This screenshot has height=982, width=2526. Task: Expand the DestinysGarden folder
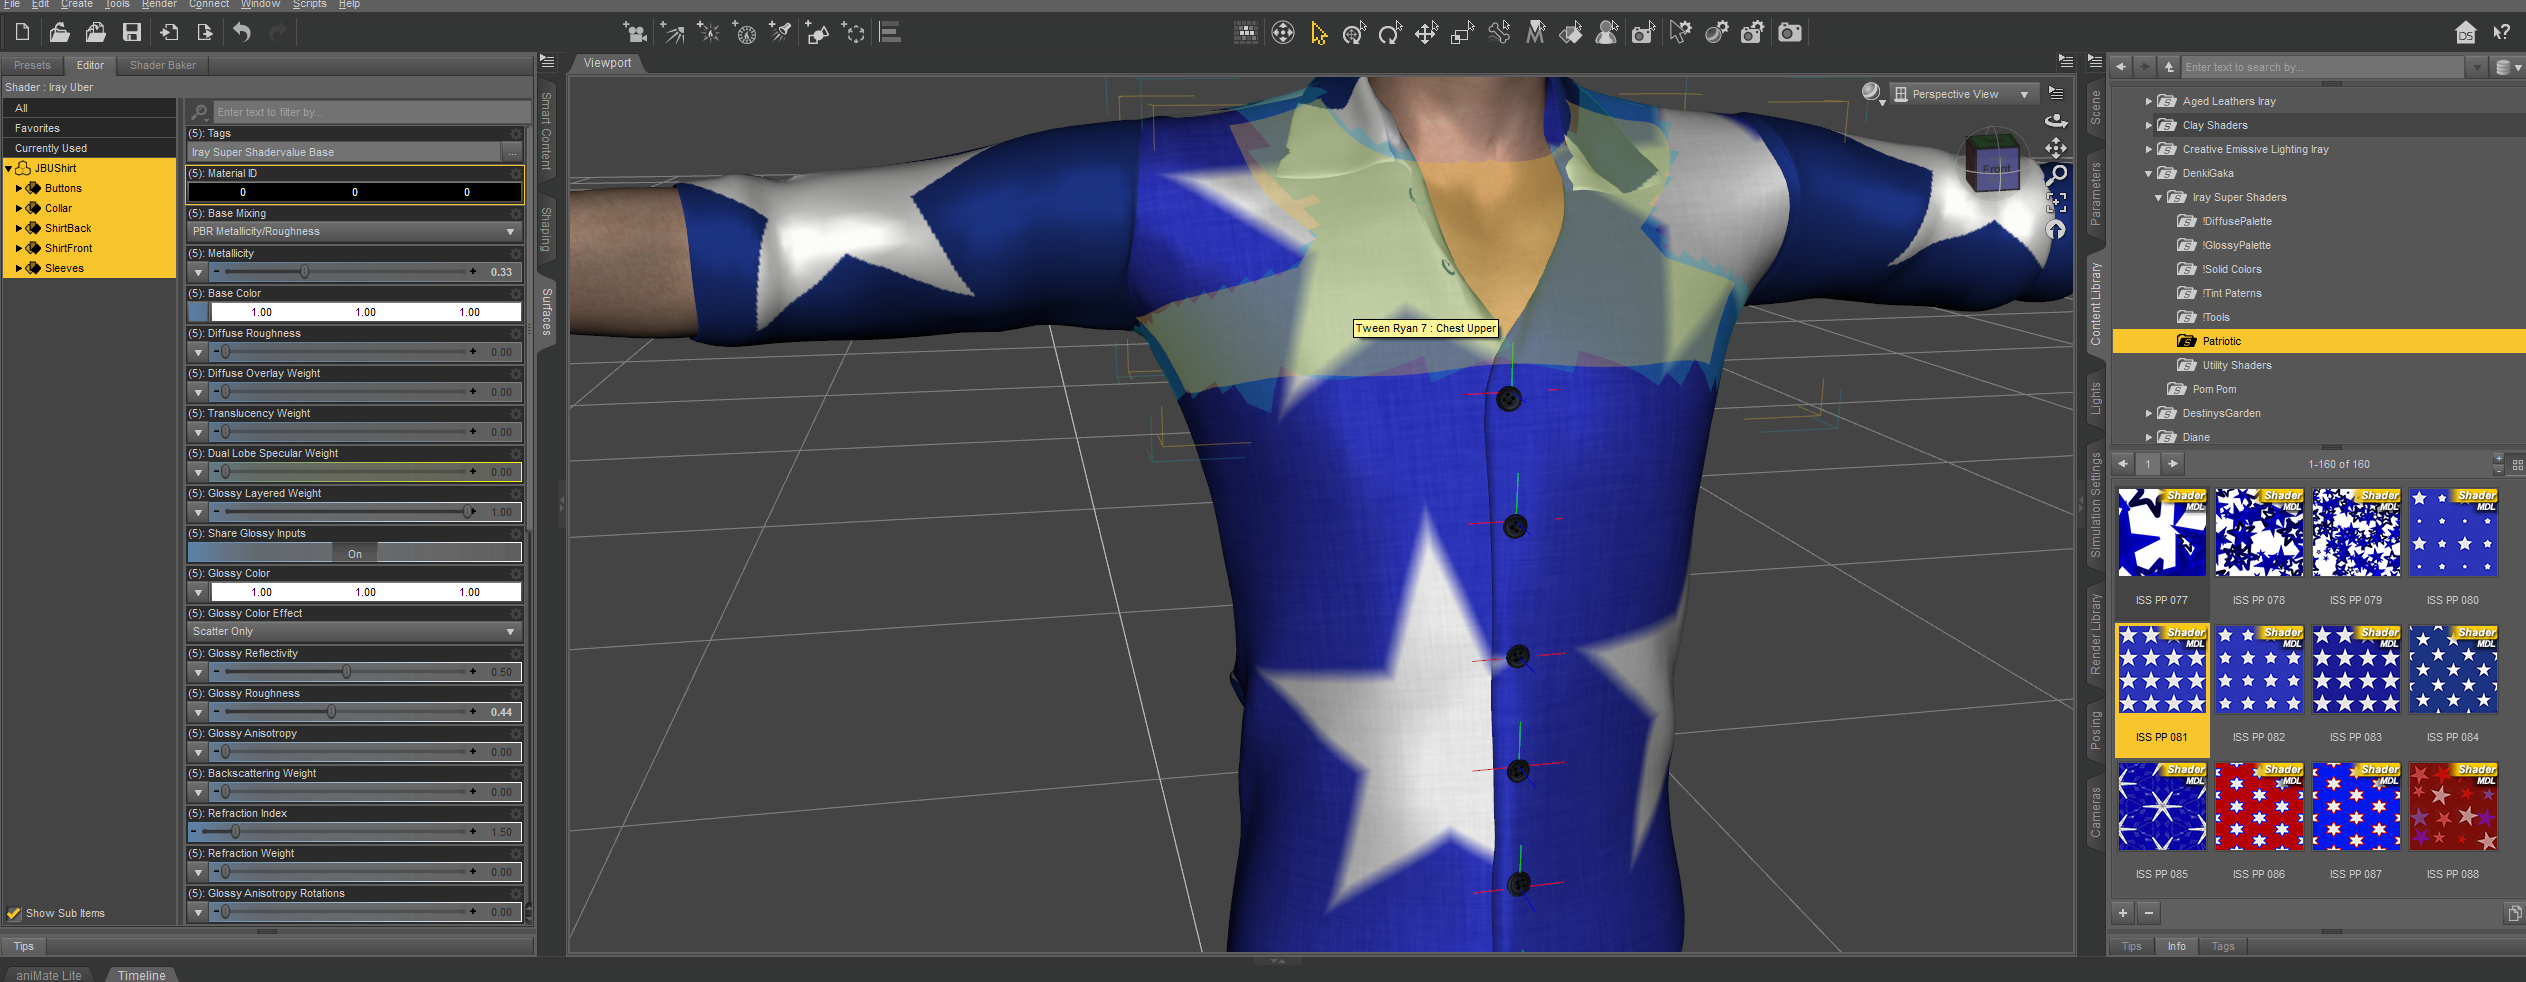(2149, 413)
